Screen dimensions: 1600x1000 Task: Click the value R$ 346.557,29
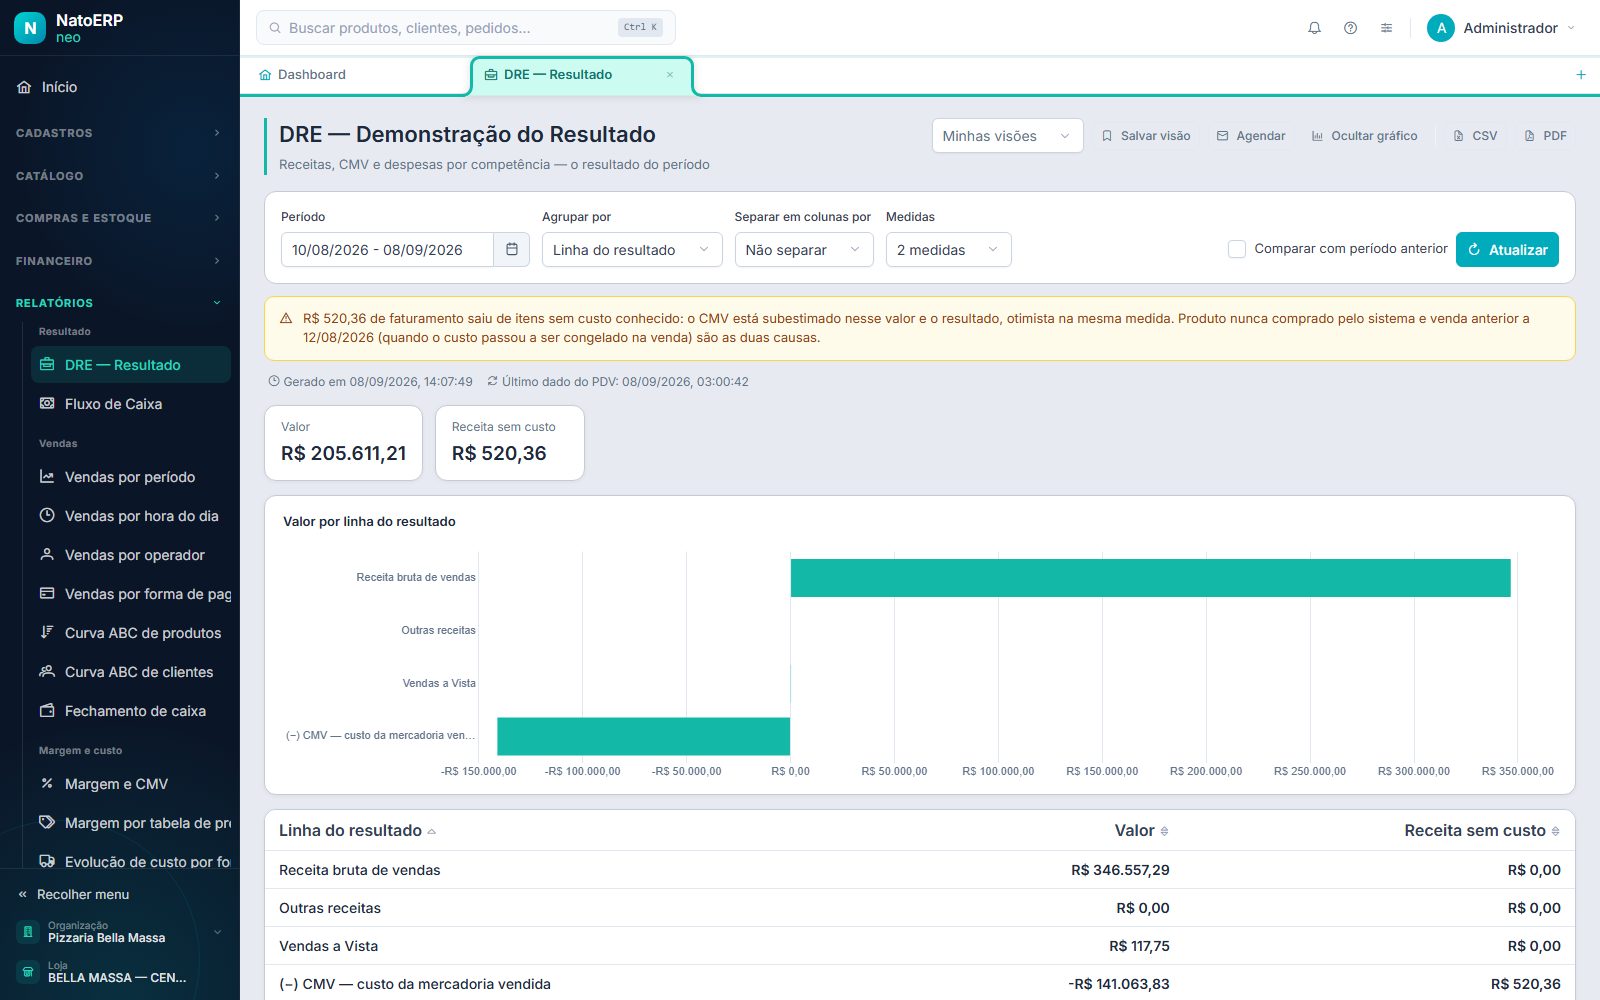[x=1120, y=870]
